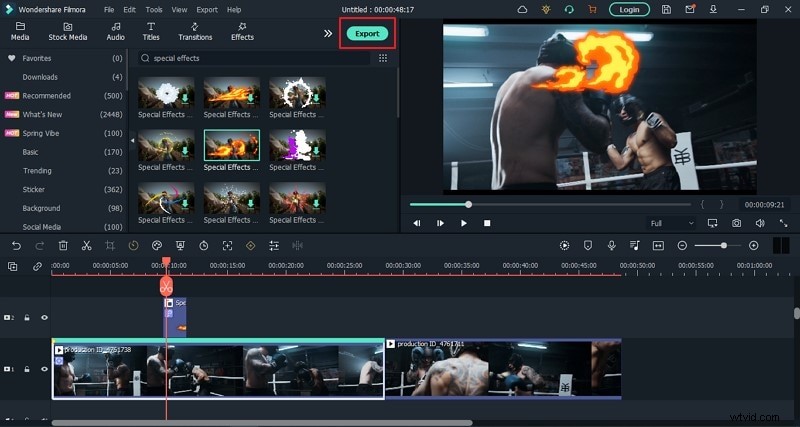Image resolution: width=800 pixels, height=427 pixels.
Task: Click the preview volume speaker icon
Action: (x=760, y=223)
